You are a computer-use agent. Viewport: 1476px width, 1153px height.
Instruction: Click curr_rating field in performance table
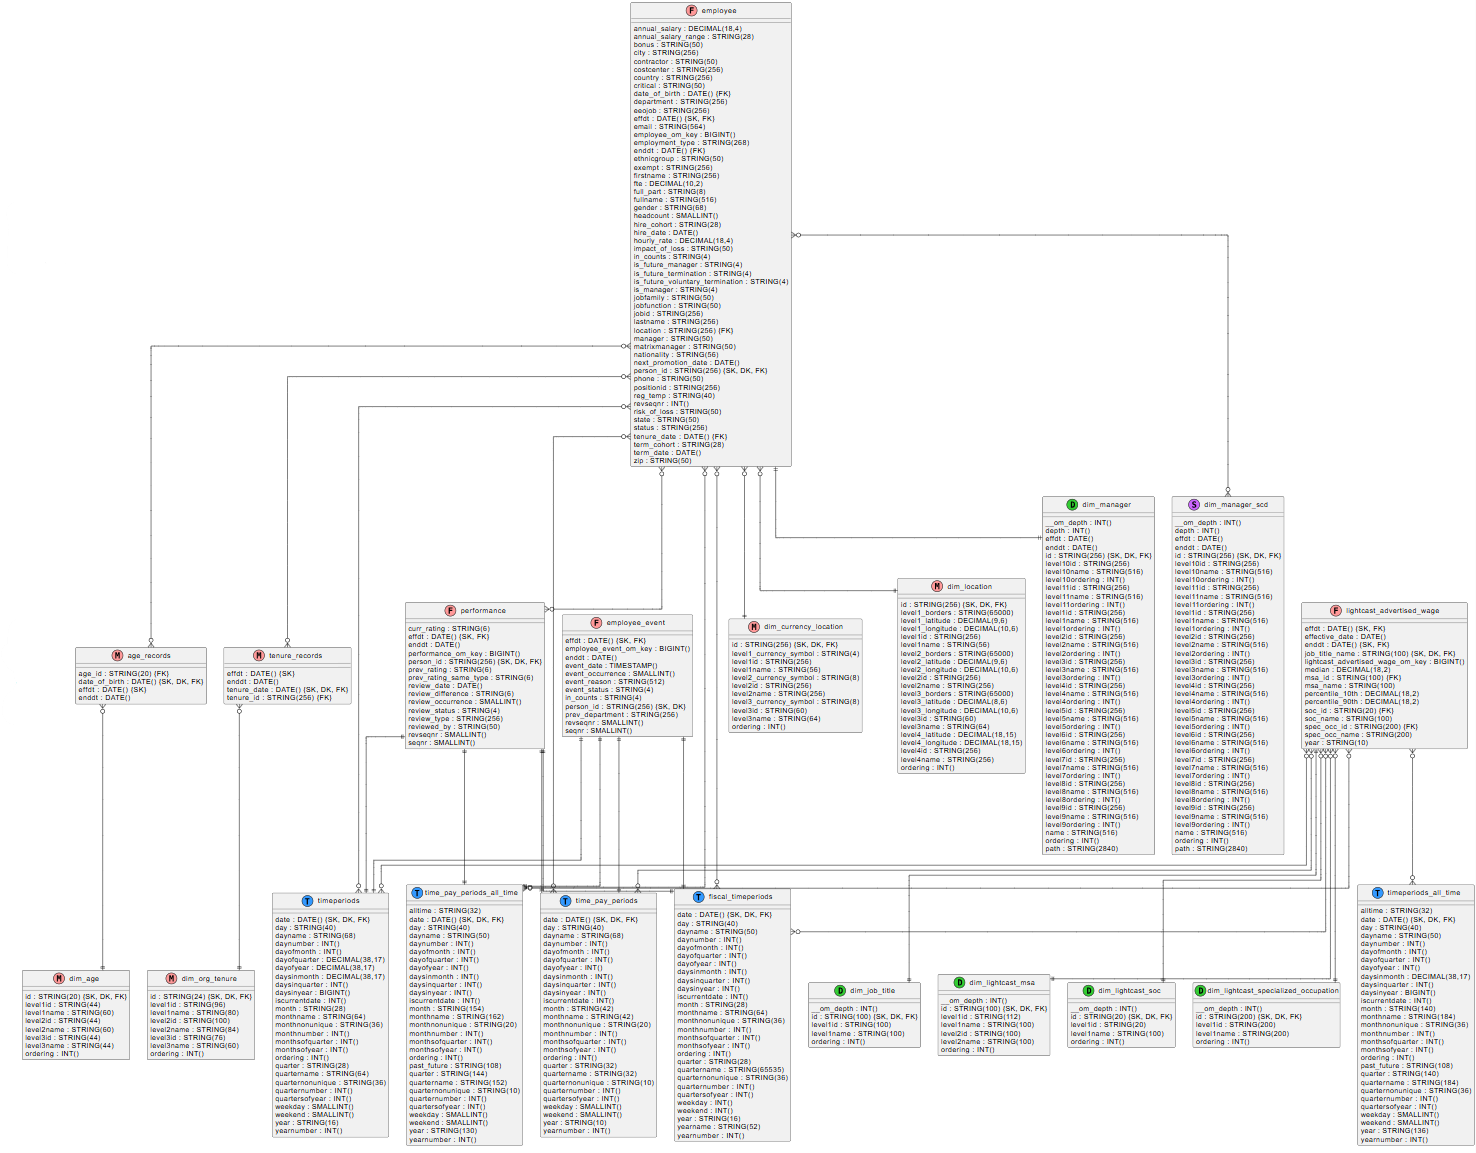pos(427,629)
